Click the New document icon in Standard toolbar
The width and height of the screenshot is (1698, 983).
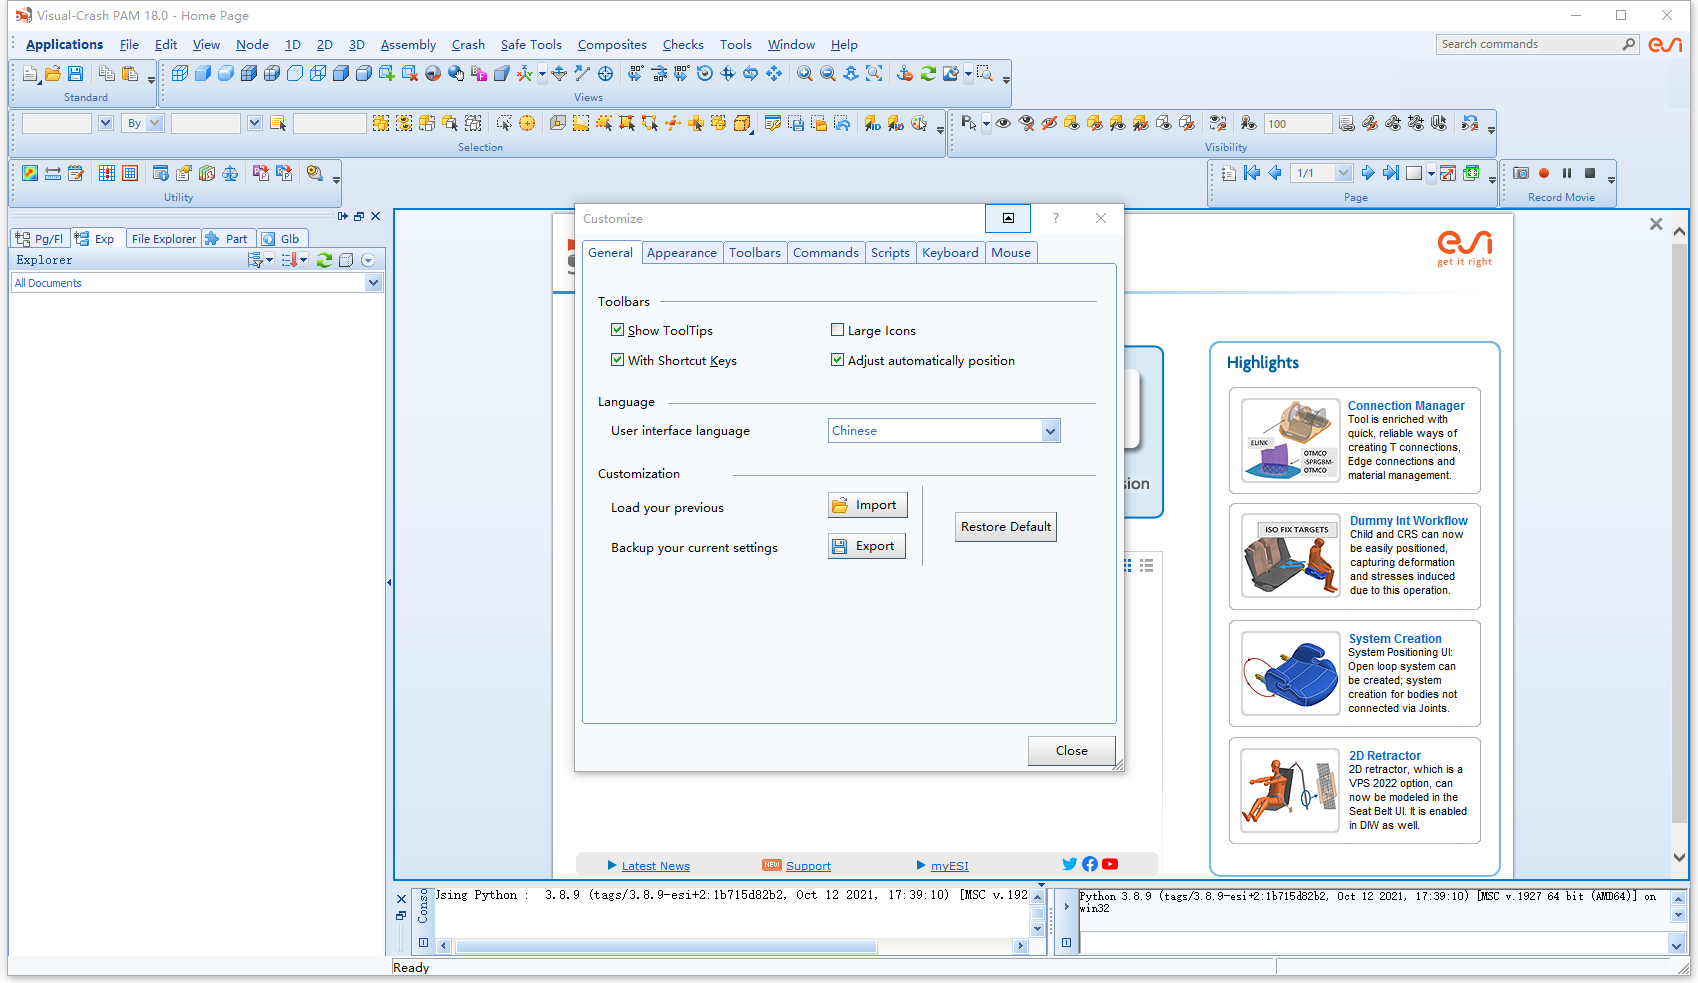(x=30, y=74)
